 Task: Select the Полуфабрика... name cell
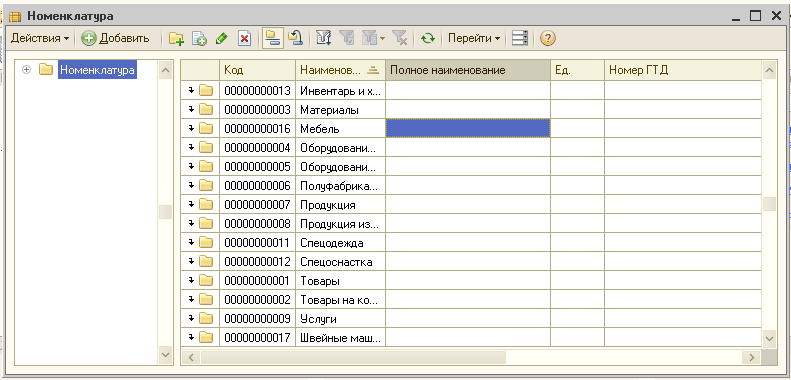point(341,186)
